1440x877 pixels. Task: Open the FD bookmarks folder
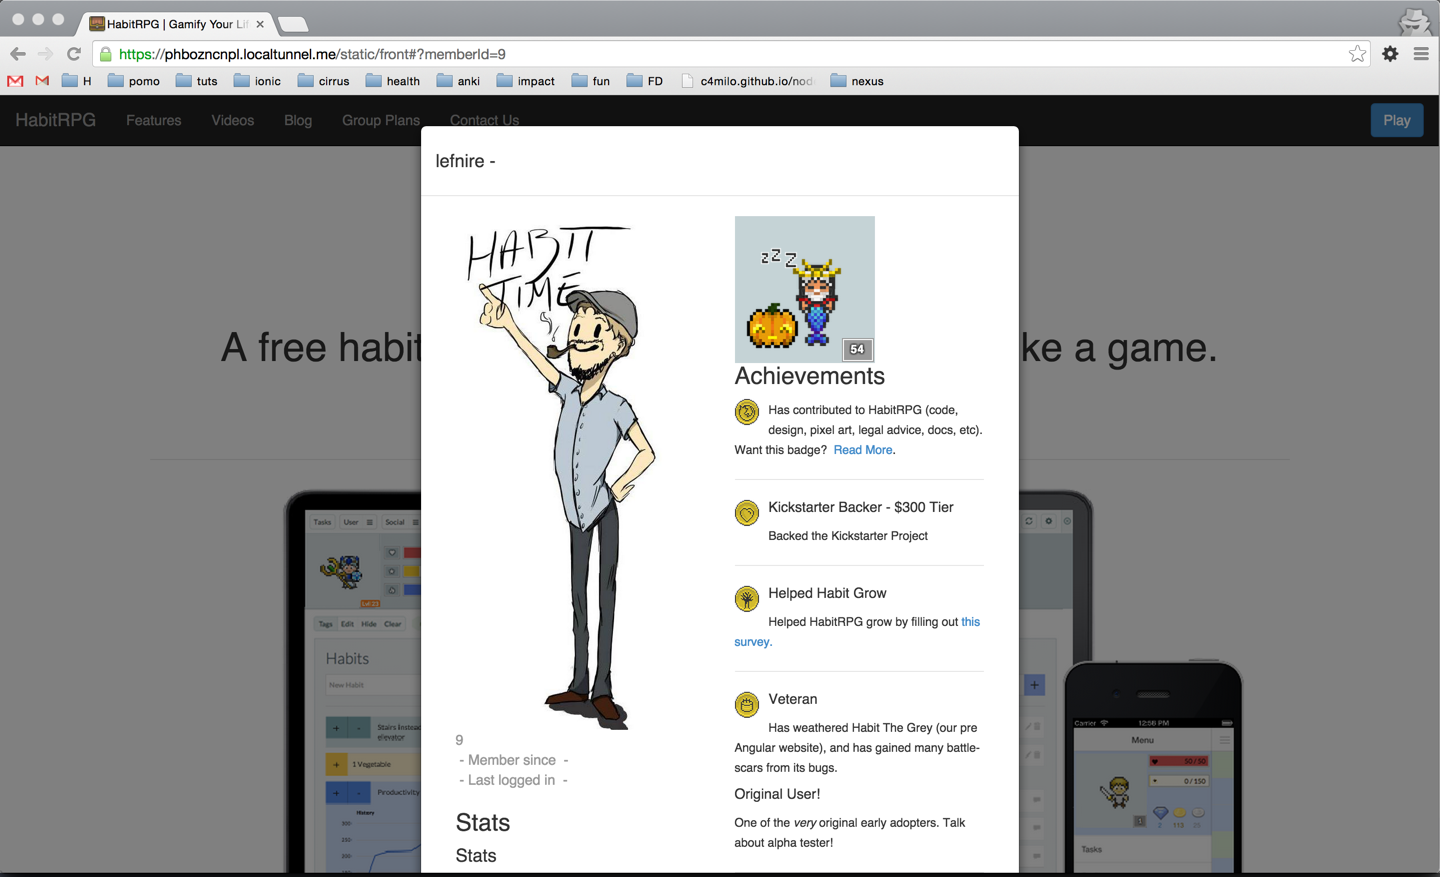click(645, 81)
